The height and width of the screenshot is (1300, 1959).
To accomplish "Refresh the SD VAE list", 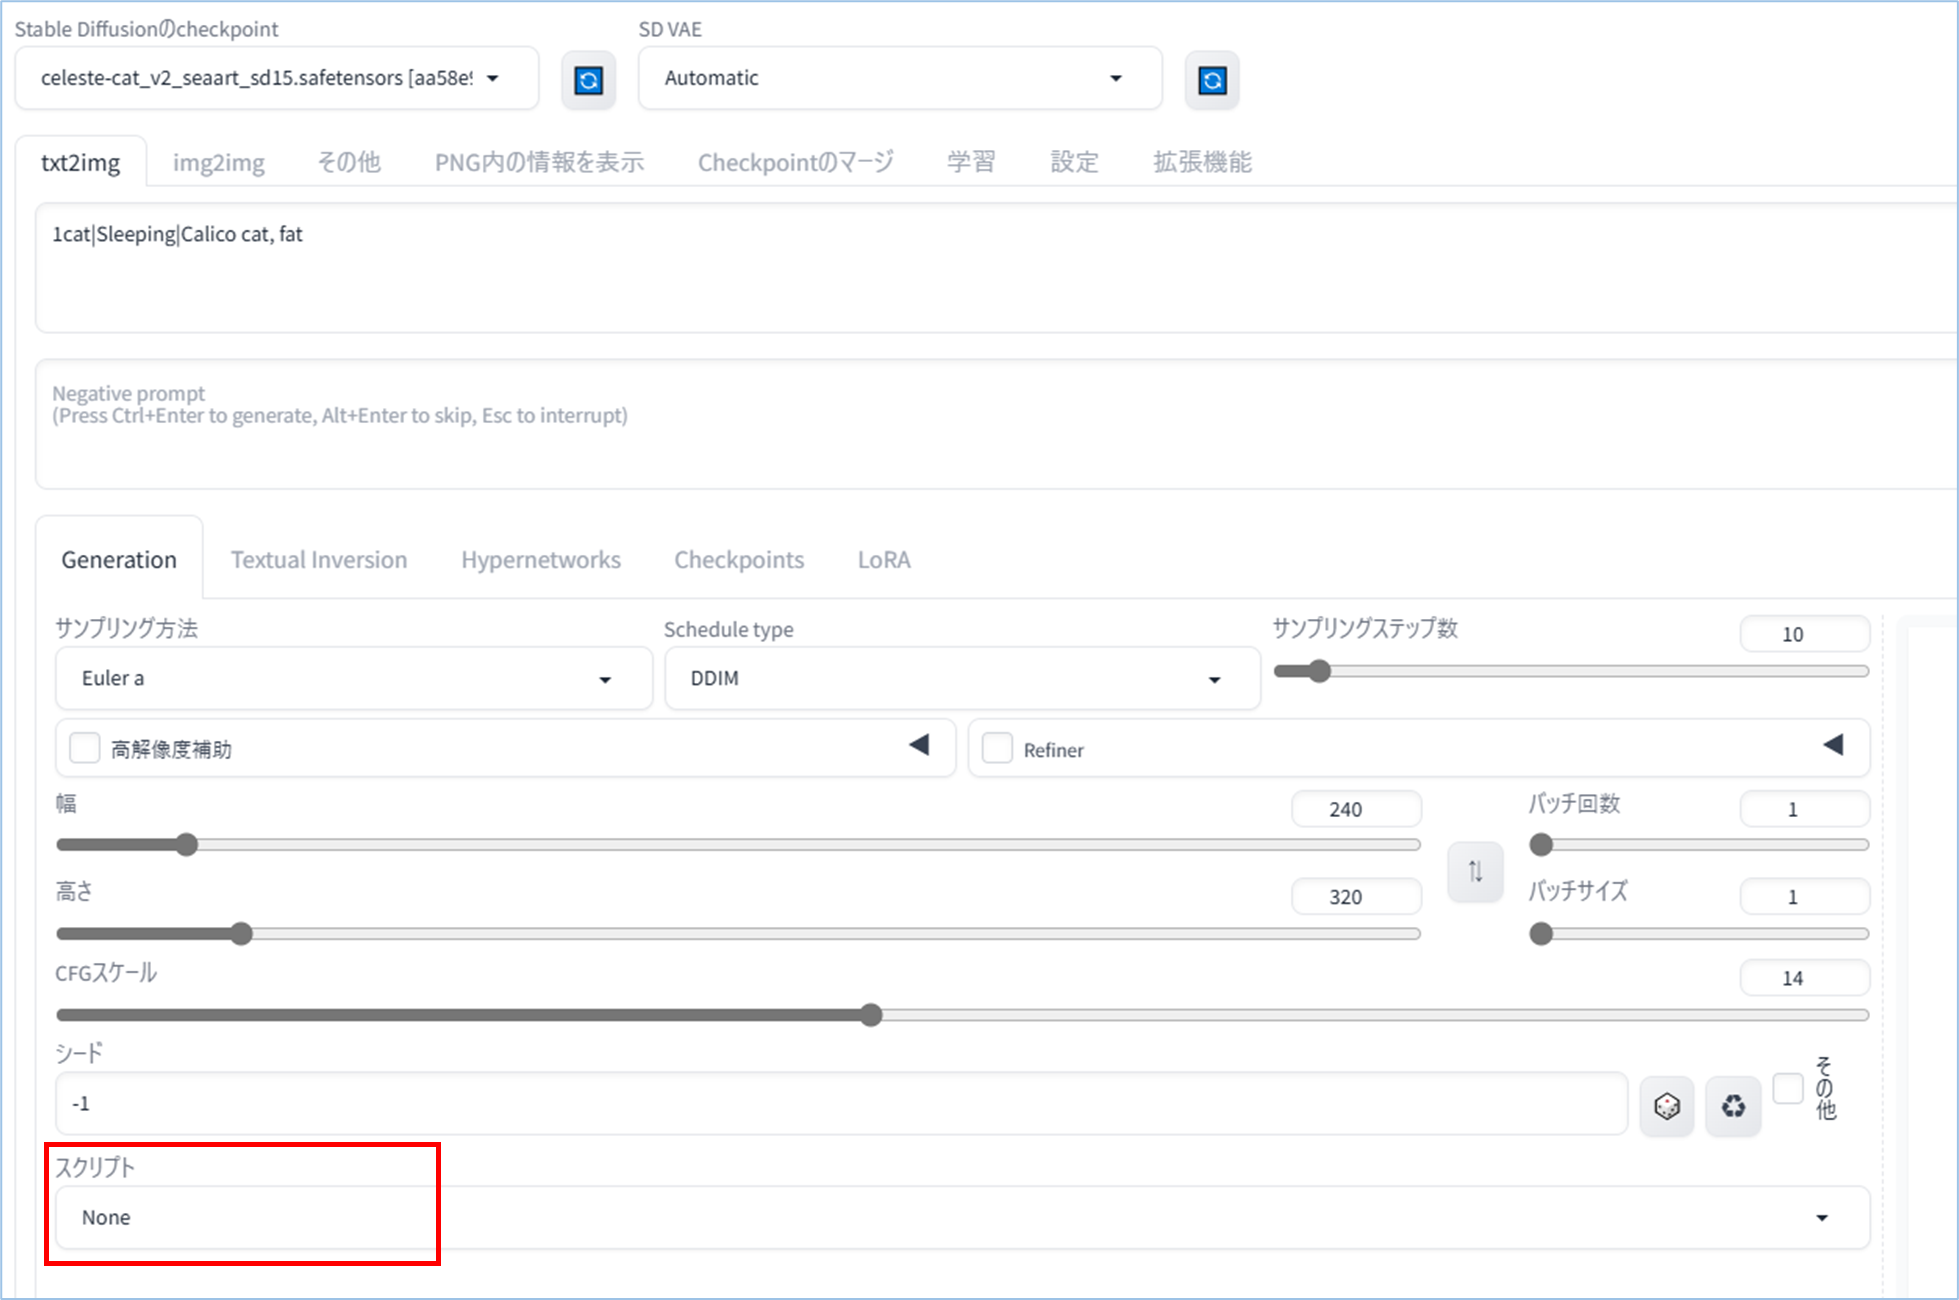I will 1212,80.
